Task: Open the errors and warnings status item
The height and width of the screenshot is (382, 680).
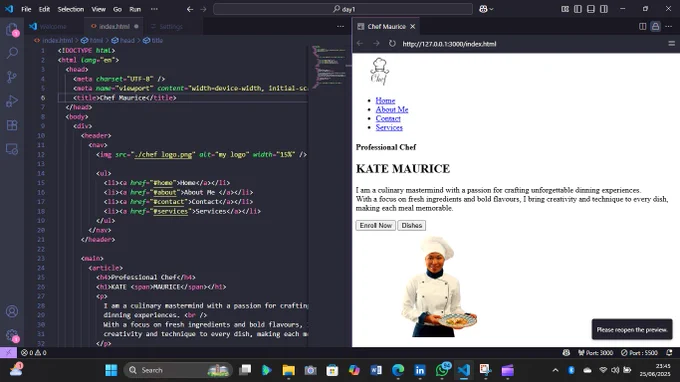Action: 34,353
